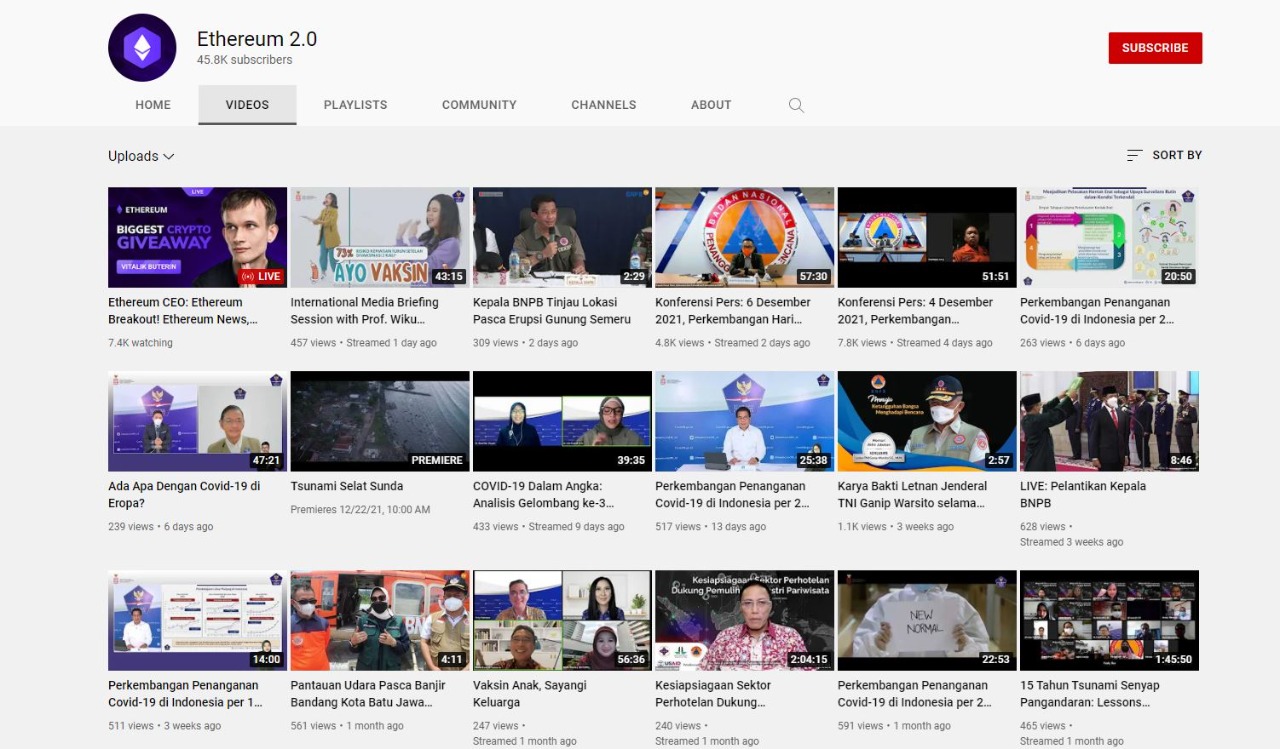Screen dimensions: 1280x749
Task: Click title 'COVID-19 Dalam Angka: Analisis Gelombang ke-3'
Action: click(544, 494)
